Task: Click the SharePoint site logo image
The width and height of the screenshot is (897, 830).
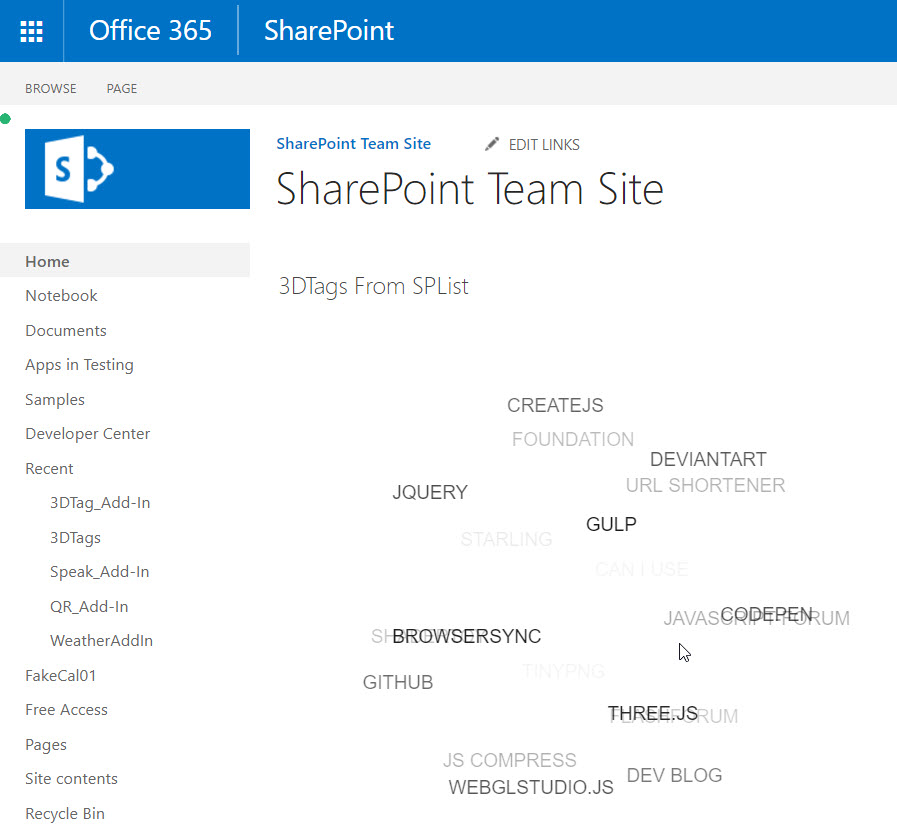Action: (x=137, y=169)
